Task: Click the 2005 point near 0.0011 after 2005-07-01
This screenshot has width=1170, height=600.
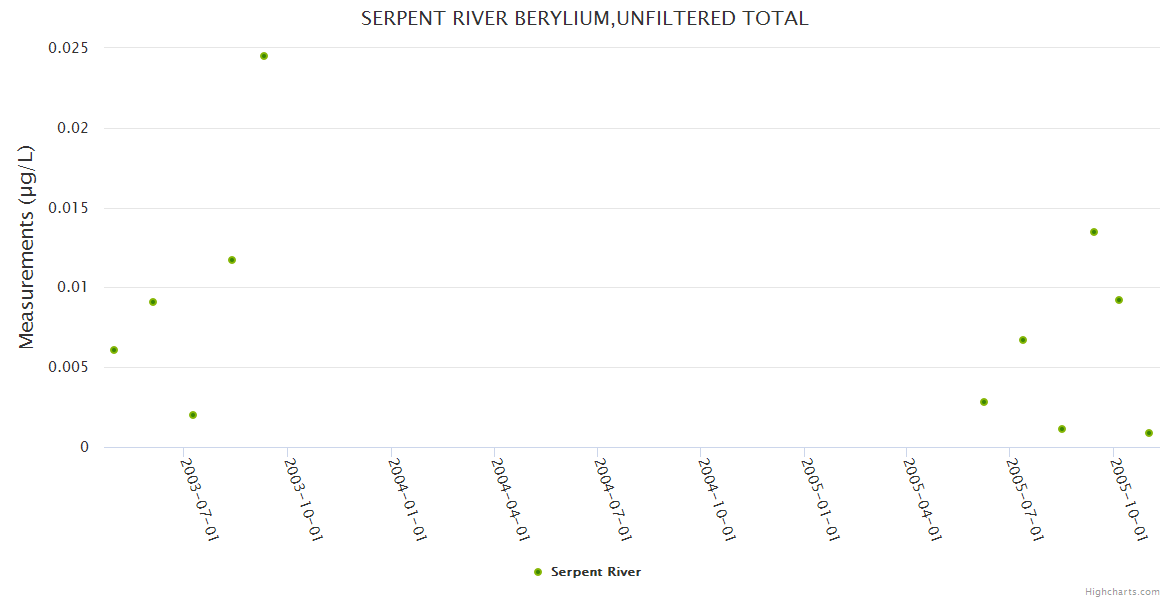Action: click(x=1062, y=429)
